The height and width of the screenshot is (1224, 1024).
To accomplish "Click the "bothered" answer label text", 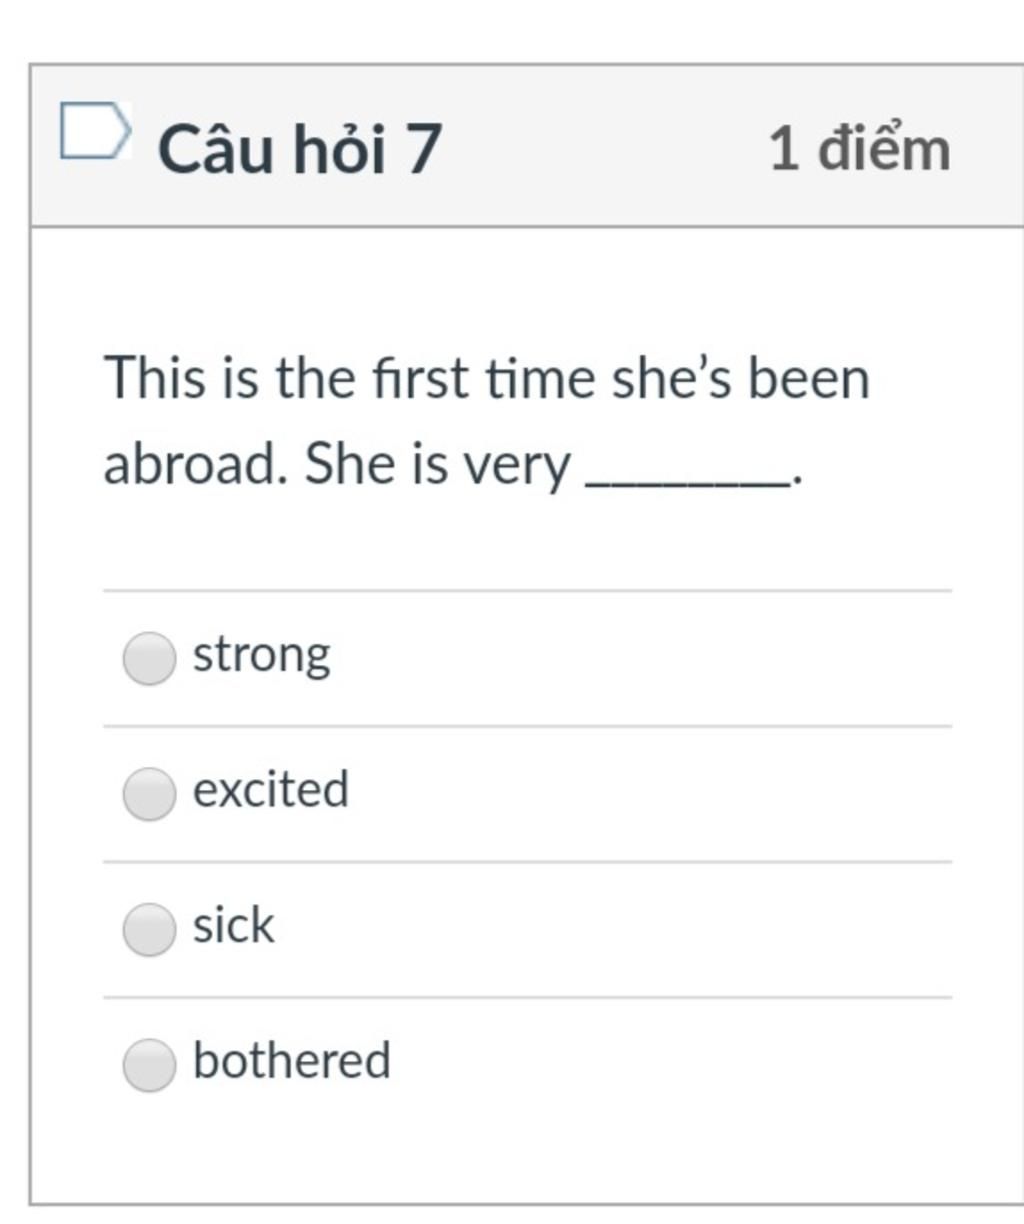I will [x=291, y=1059].
